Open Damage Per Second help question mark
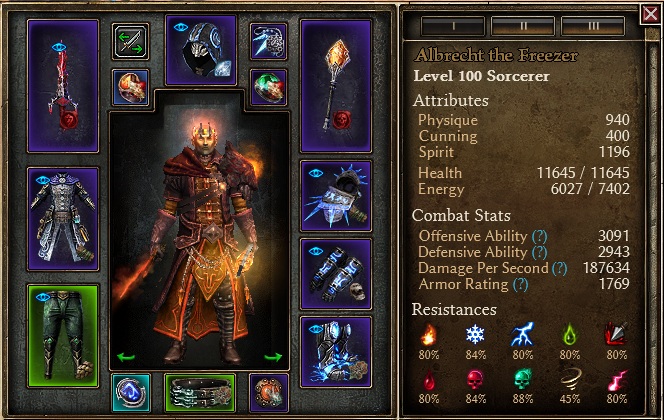This screenshot has height=420, width=664. 559,268
